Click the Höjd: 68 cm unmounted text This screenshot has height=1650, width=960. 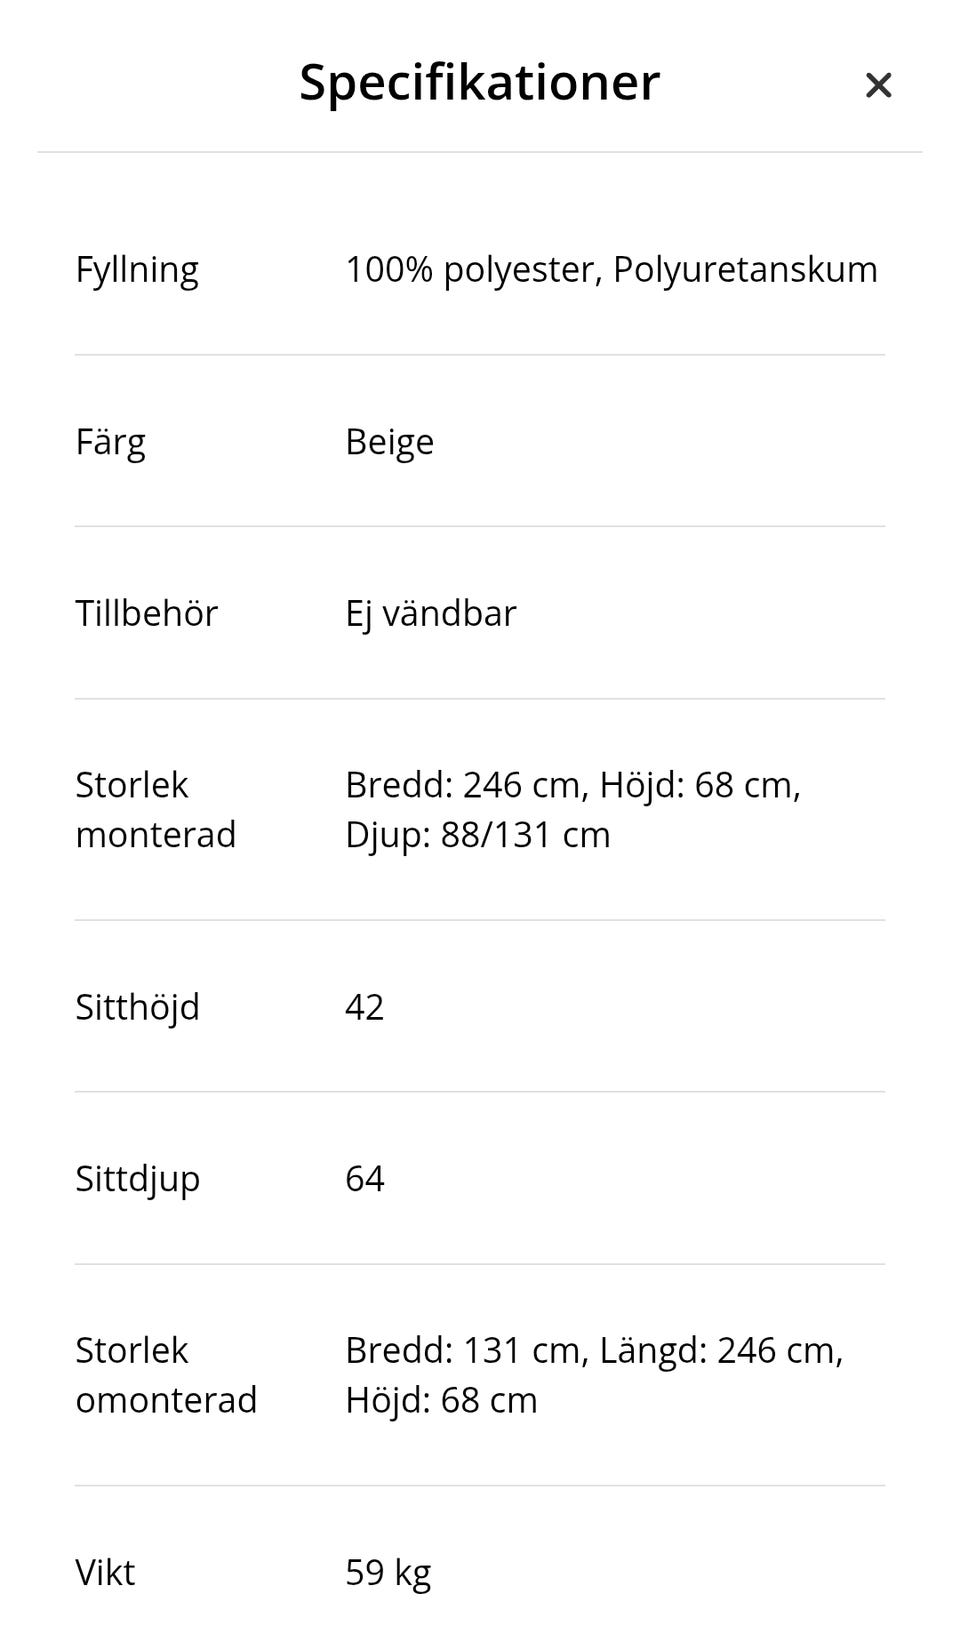click(x=441, y=1400)
